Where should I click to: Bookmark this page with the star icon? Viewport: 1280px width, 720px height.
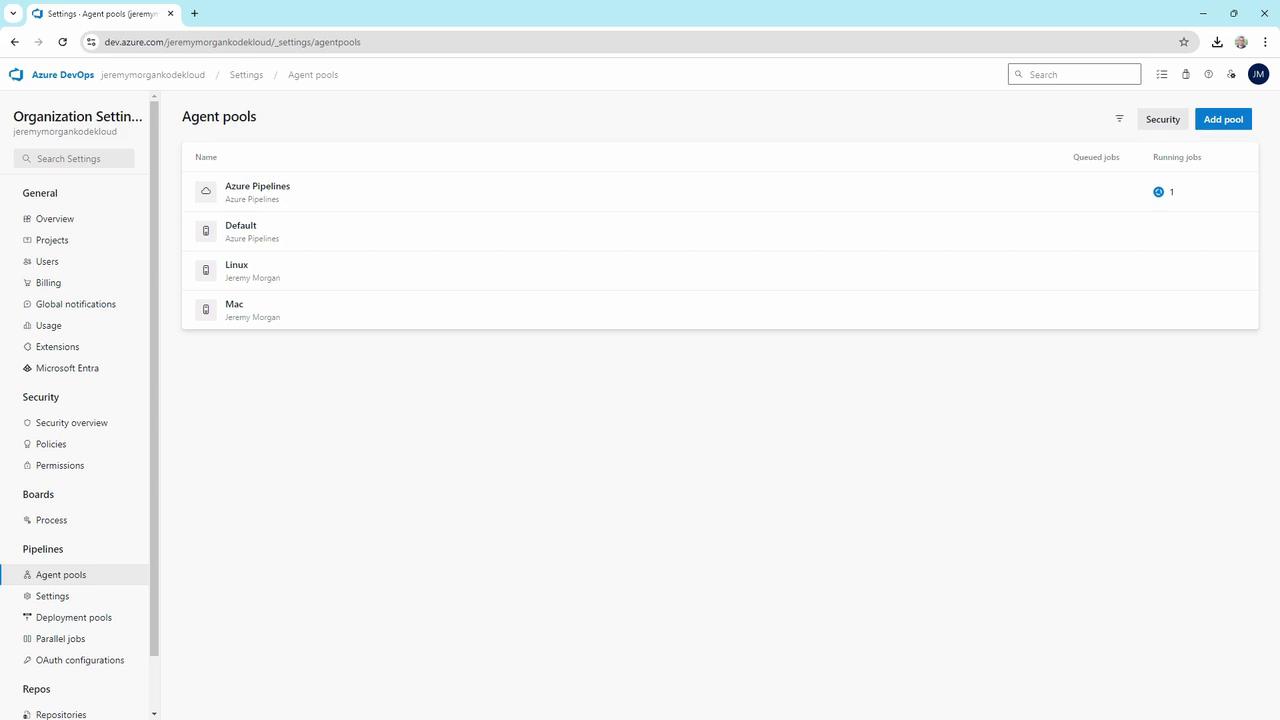pyautogui.click(x=1184, y=42)
